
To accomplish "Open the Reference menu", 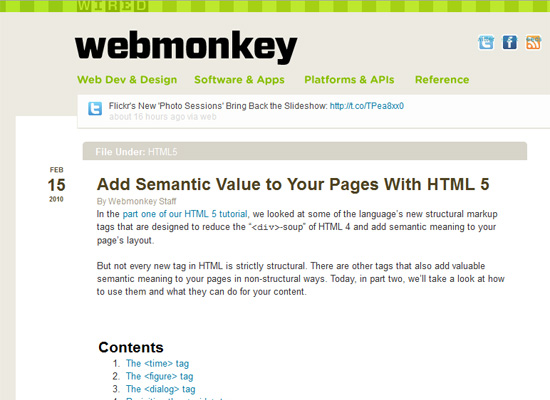I will coord(442,80).
